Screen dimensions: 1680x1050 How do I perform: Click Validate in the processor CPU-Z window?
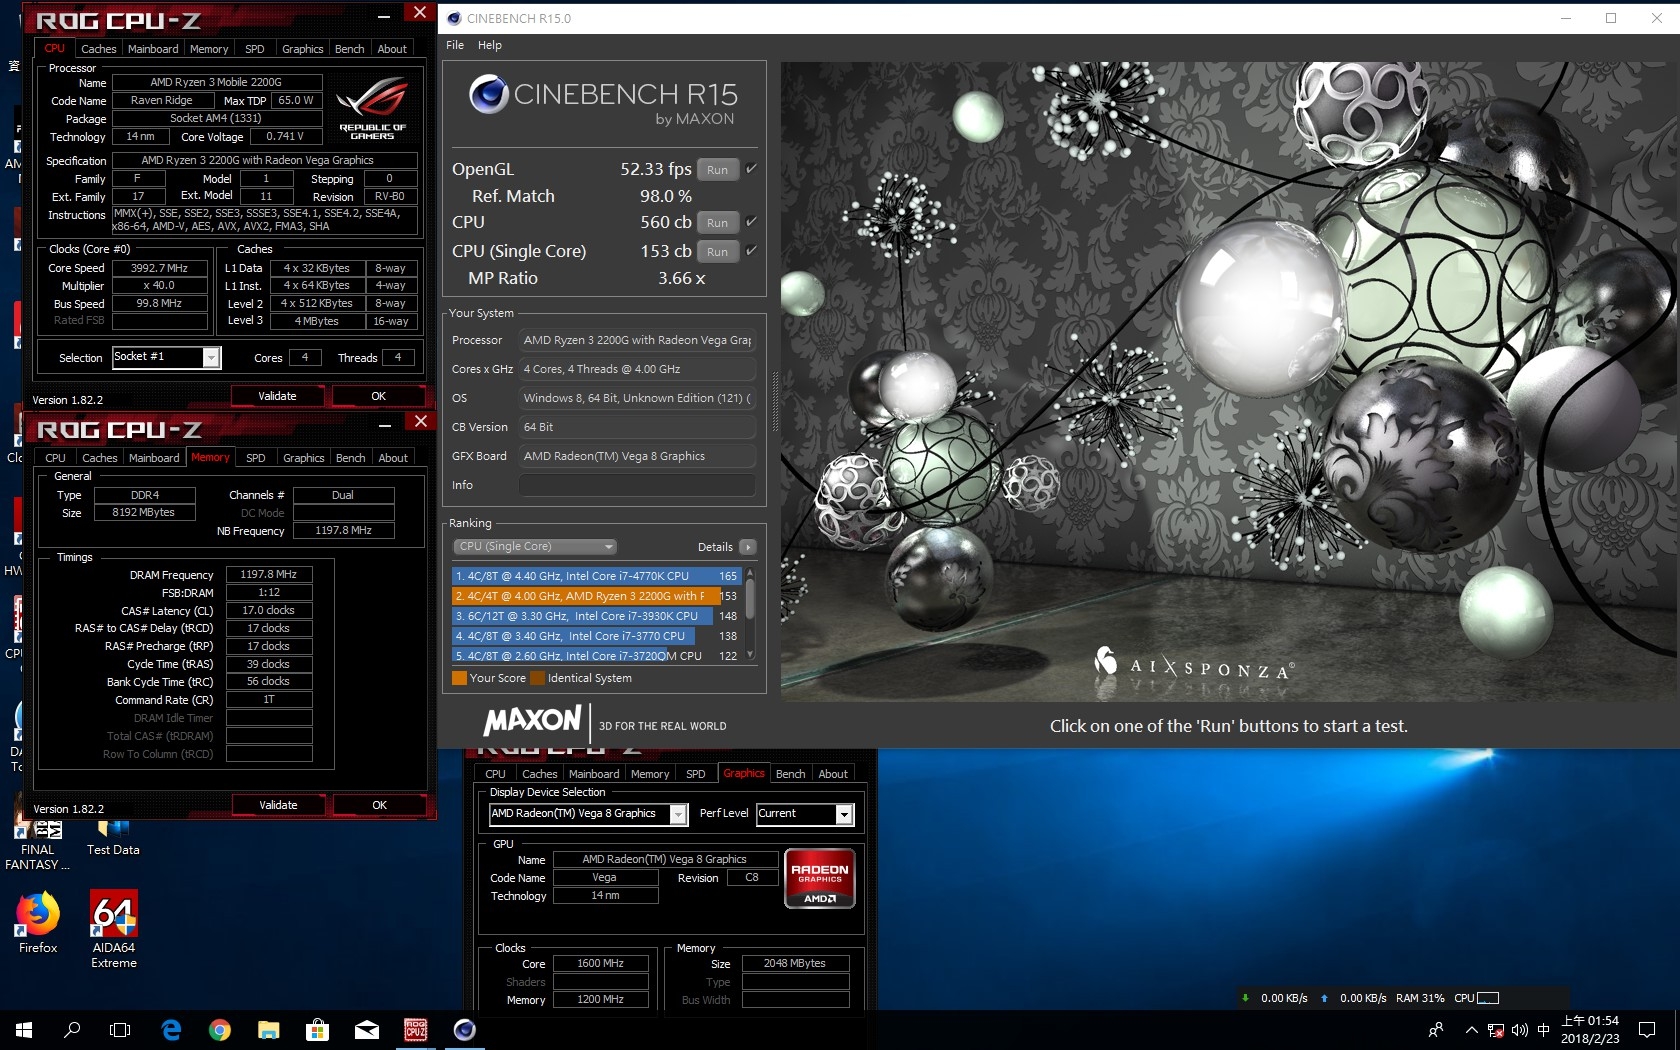(x=277, y=396)
